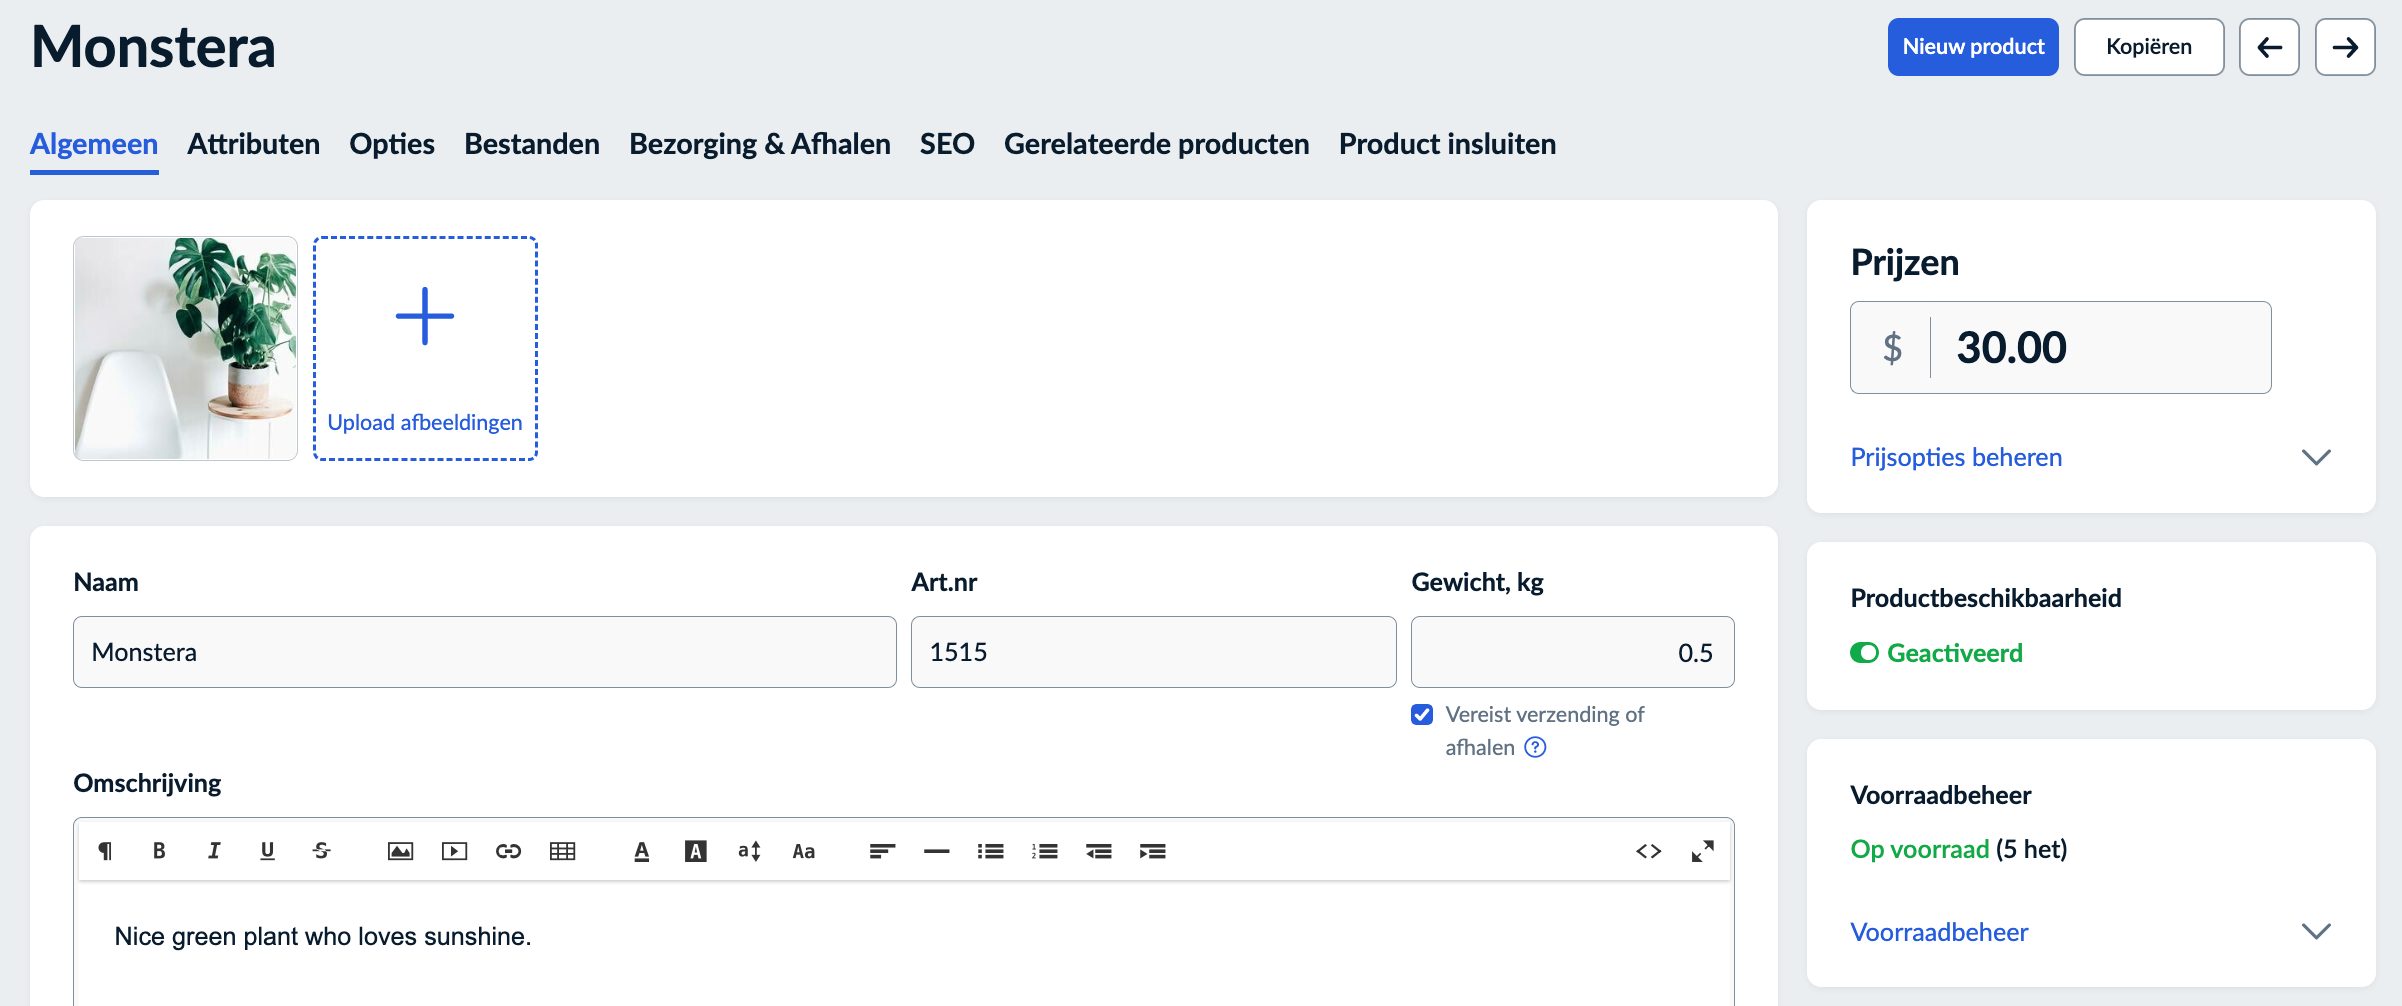
Task: Apply strikethrough formatting in editor
Action: 321,851
